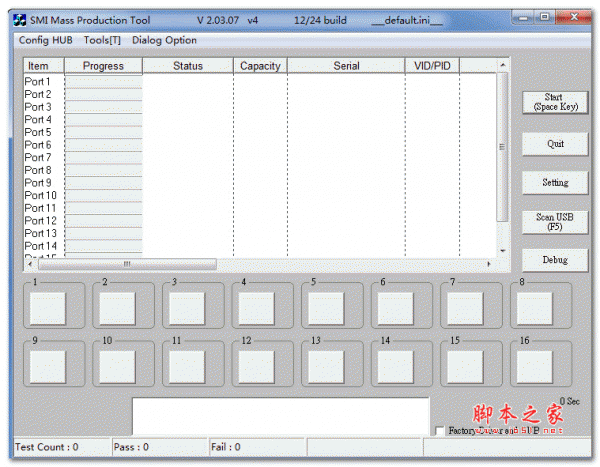Click the Quit button
Screen dimensions: 600x467
pos(555,144)
